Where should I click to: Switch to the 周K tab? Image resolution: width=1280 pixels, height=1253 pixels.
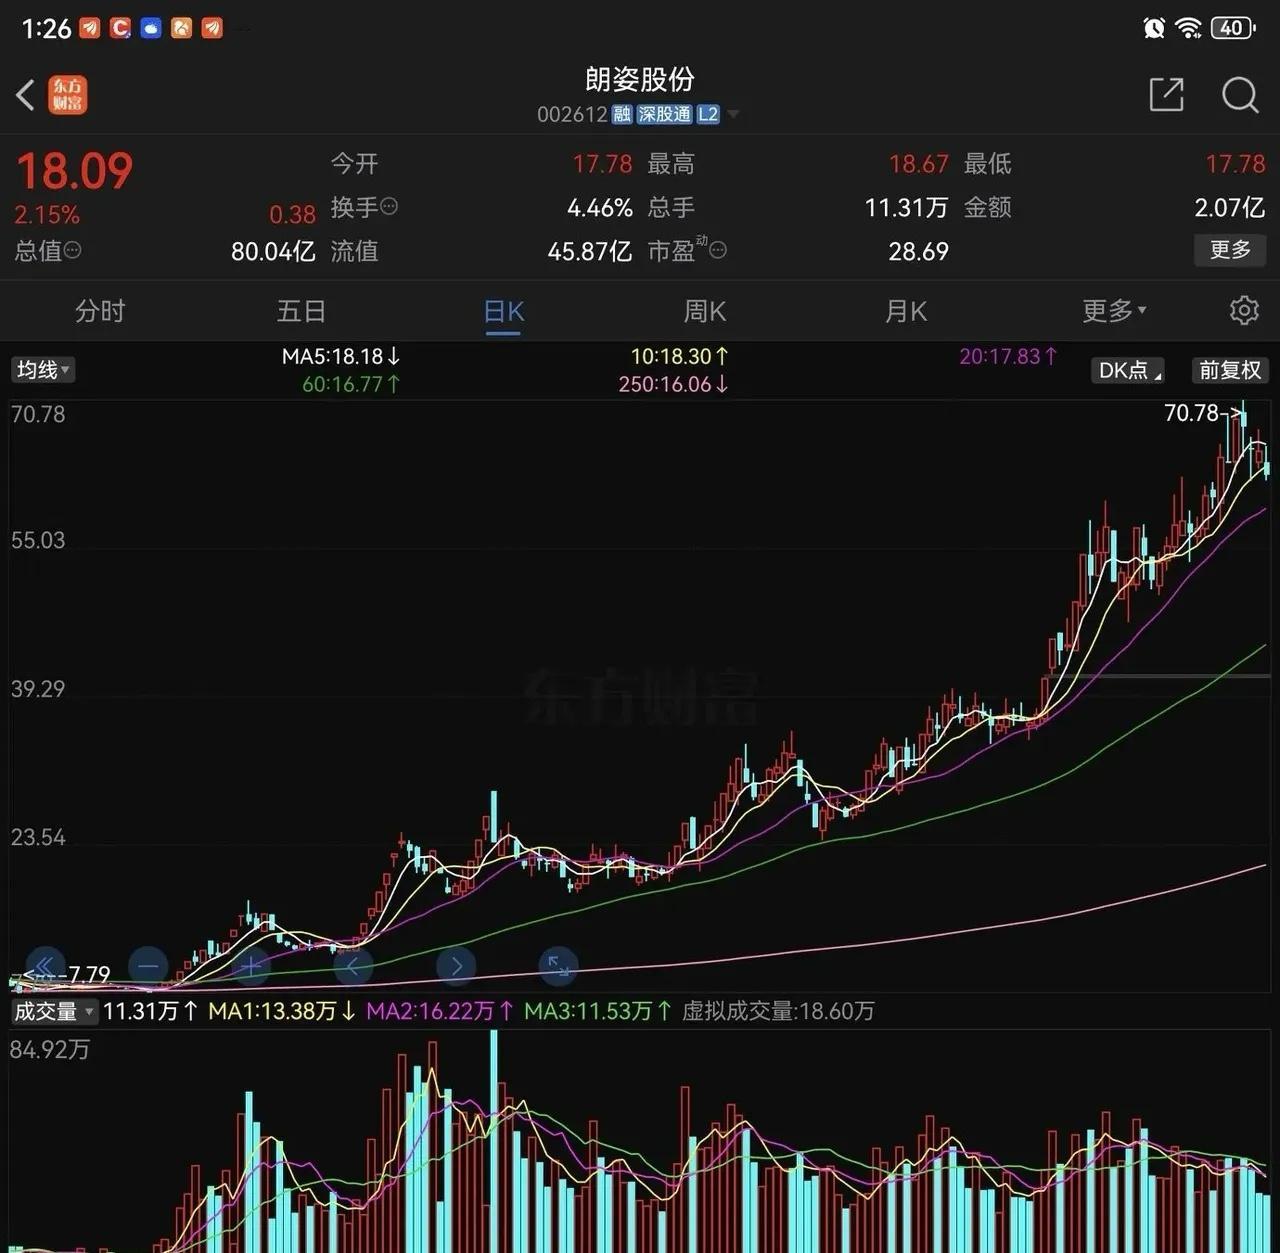(704, 311)
